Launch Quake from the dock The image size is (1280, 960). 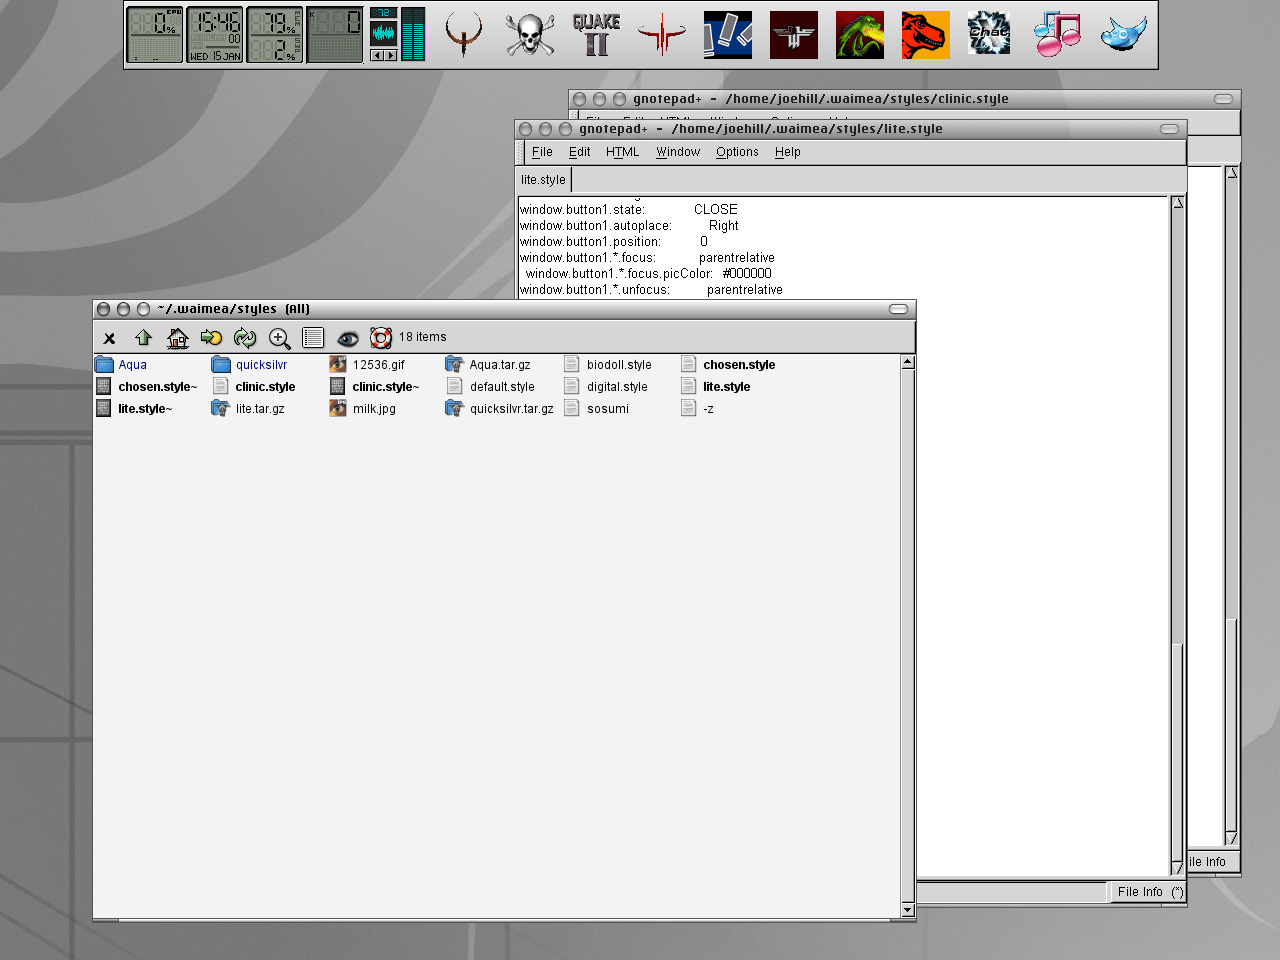point(463,35)
